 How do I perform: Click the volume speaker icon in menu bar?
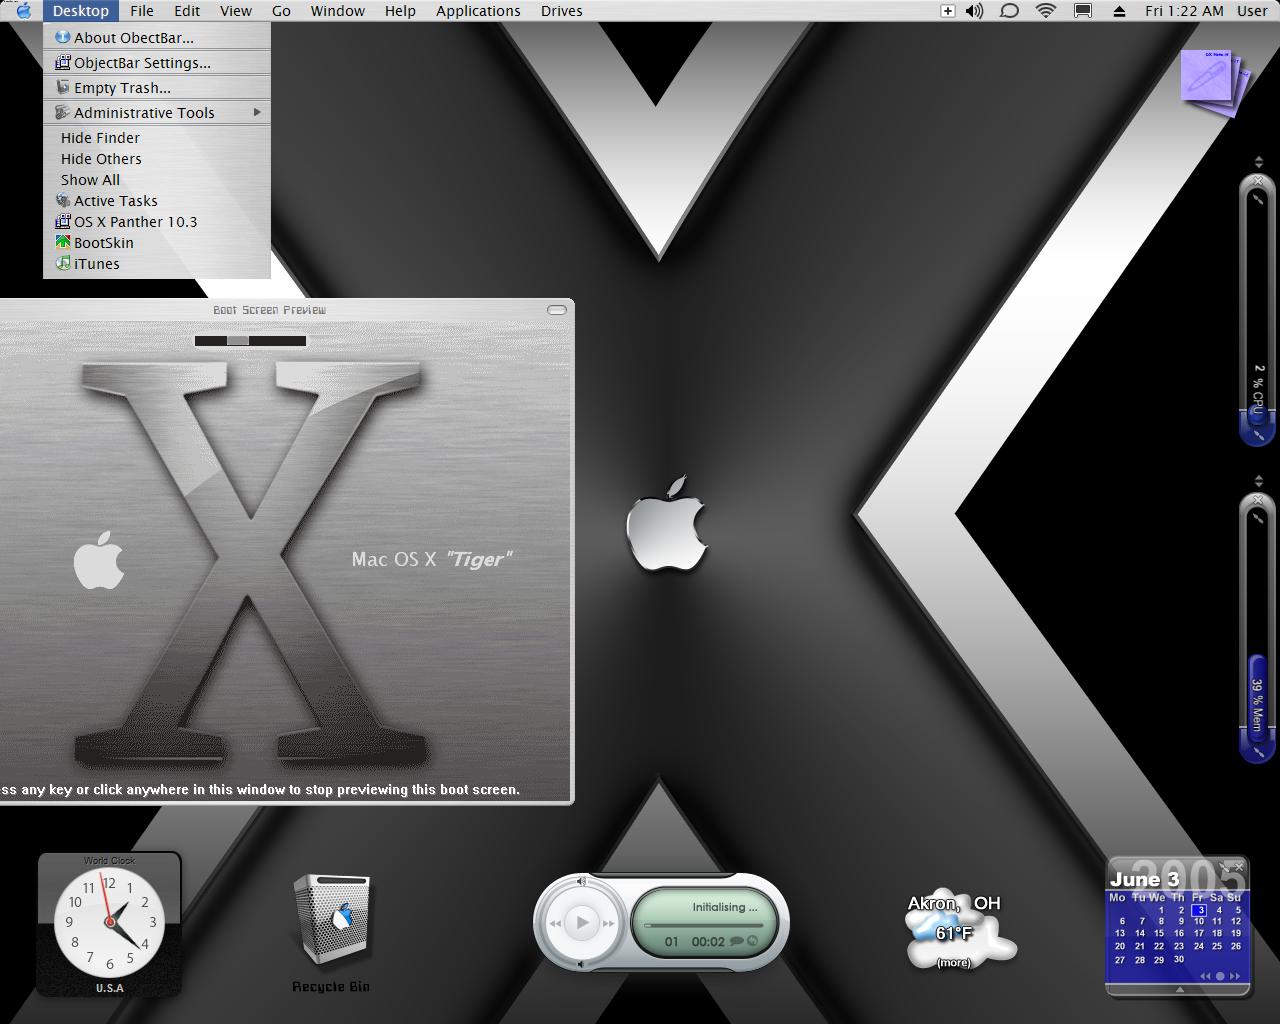974,11
